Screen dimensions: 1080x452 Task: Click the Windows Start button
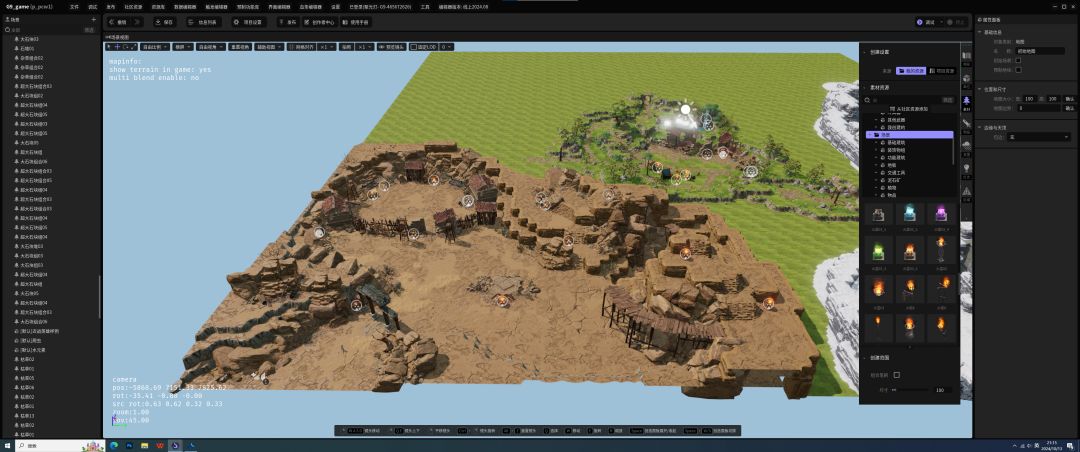click(x=7, y=446)
